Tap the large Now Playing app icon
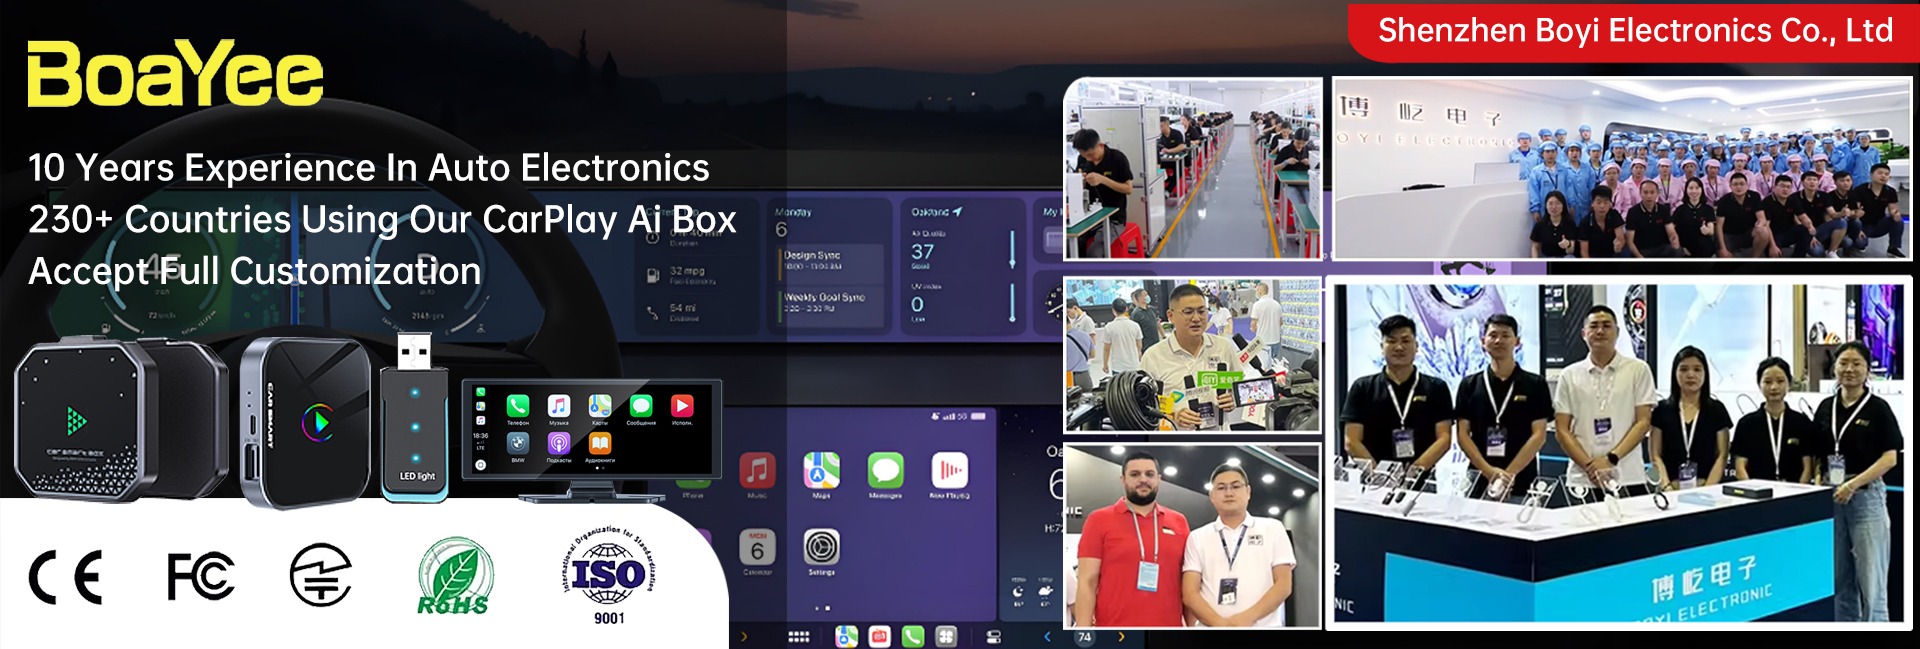Viewport: 1920px width, 649px height. coord(950,470)
